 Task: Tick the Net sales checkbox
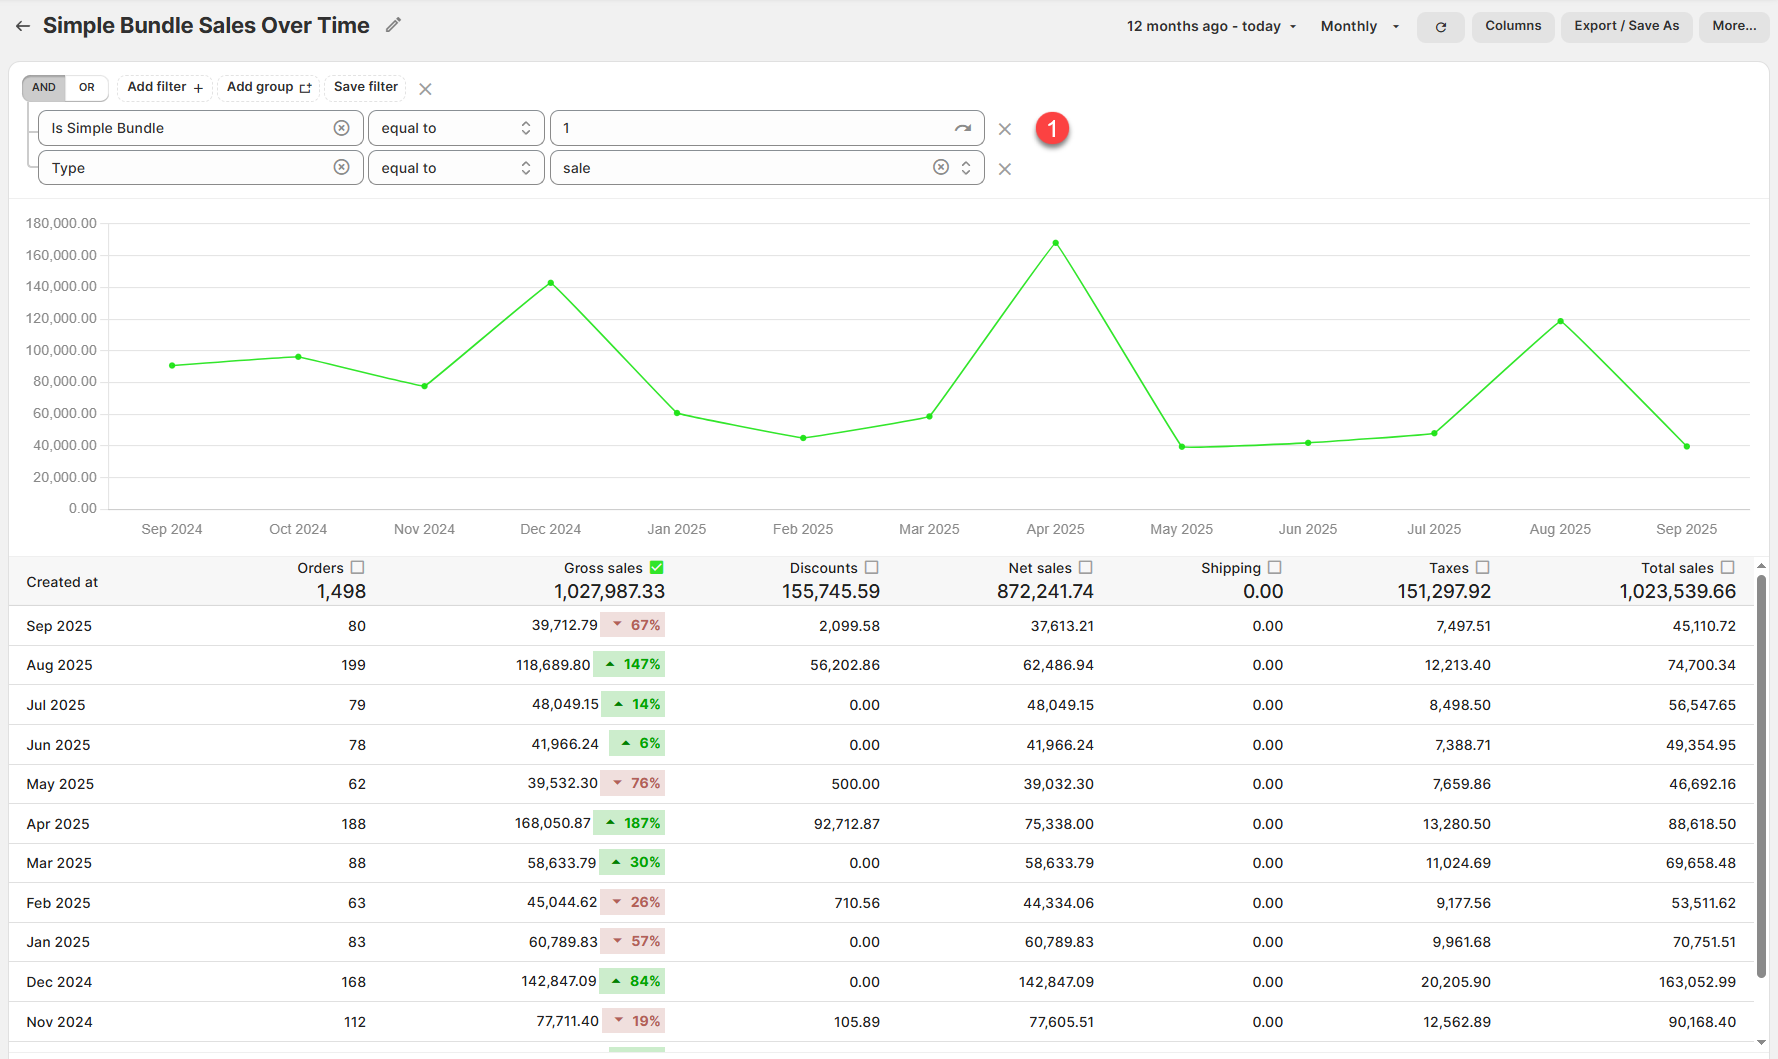click(1086, 567)
